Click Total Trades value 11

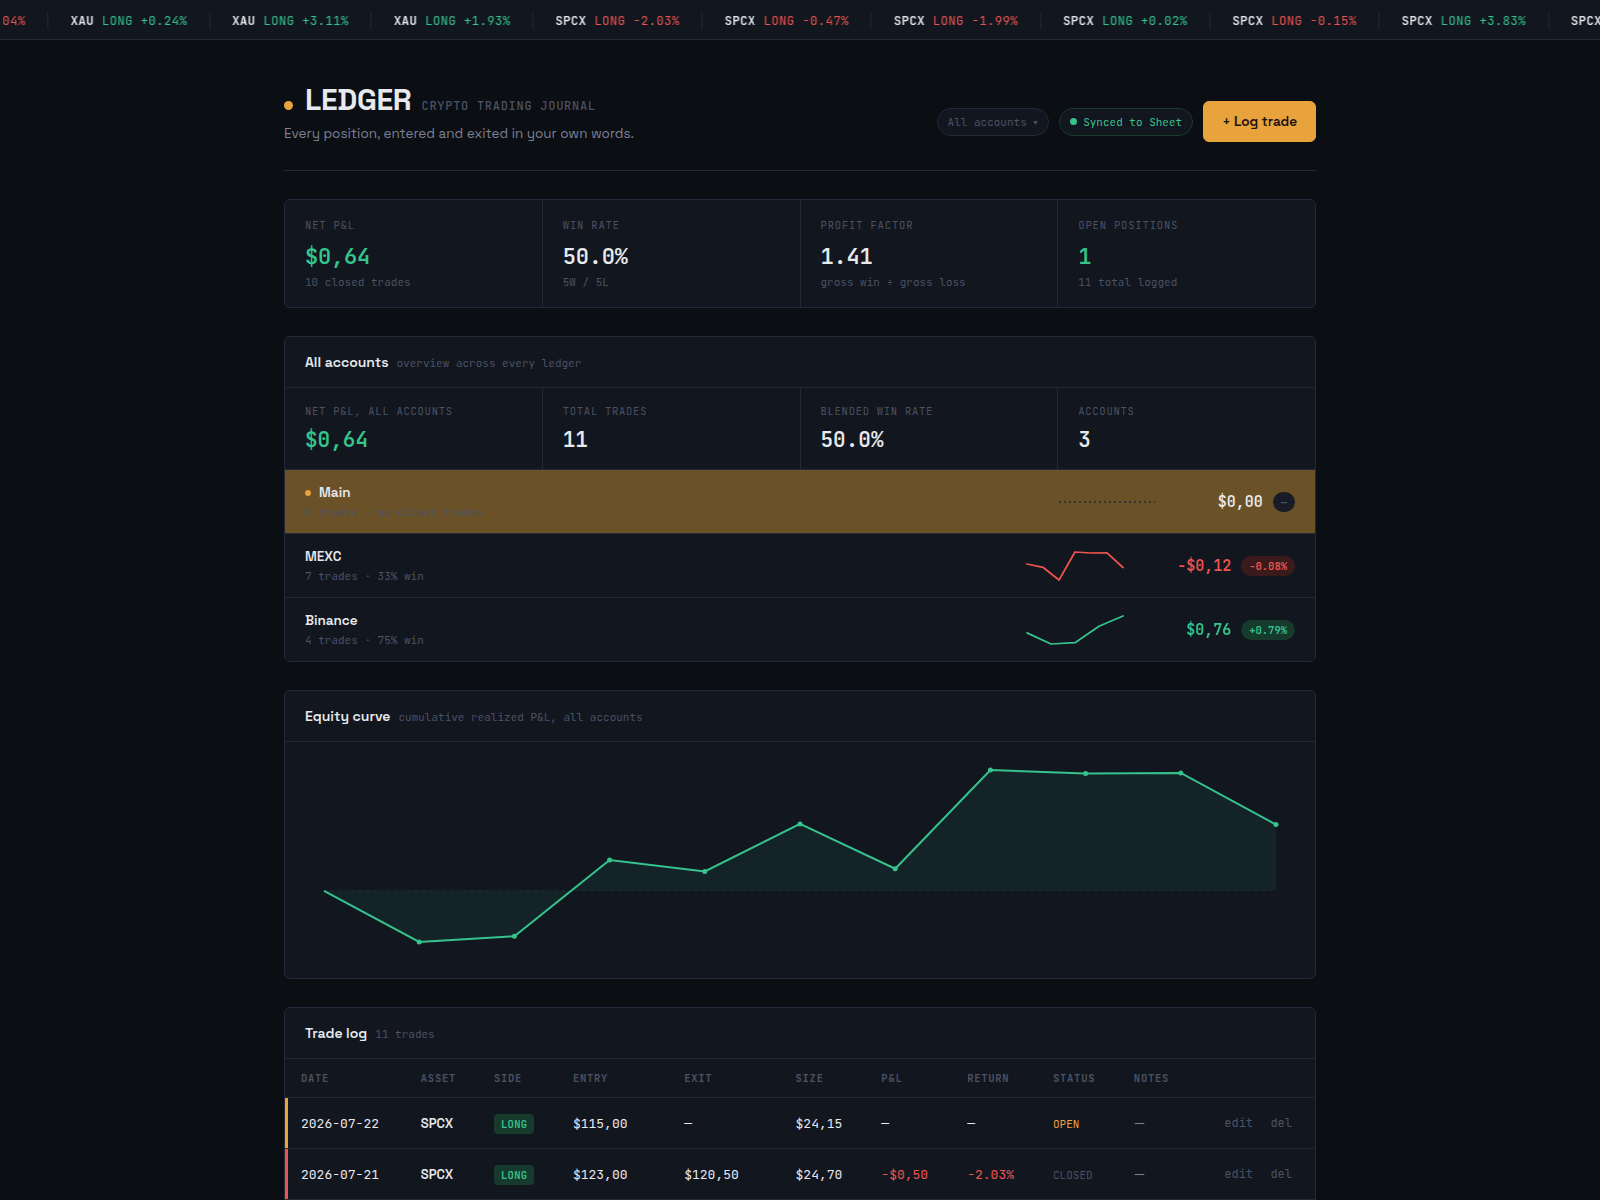575,440
